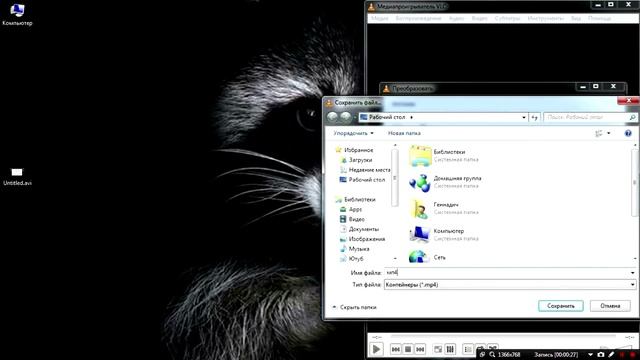The width and height of the screenshot is (640, 360).
Task: Click the recorder window select icon
Action: (482, 355)
